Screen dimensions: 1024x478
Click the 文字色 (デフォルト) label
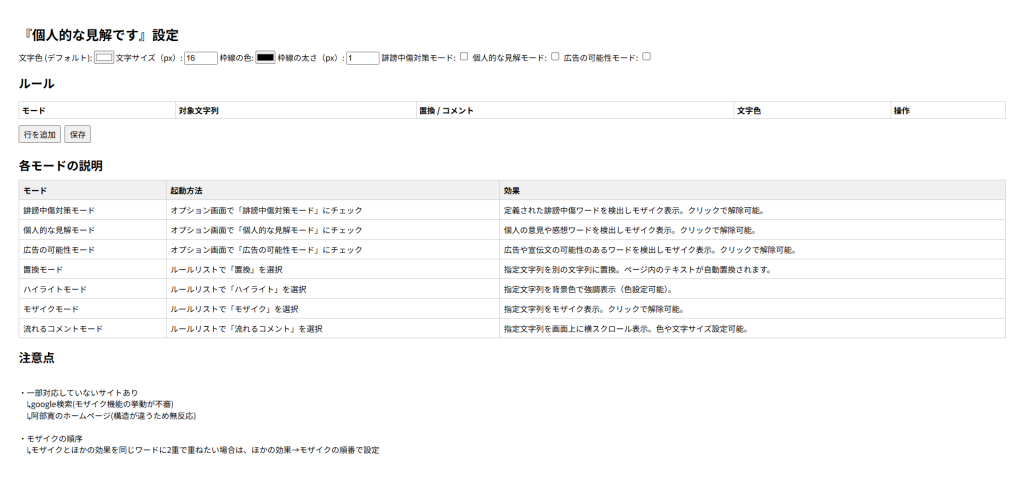pos(56,58)
